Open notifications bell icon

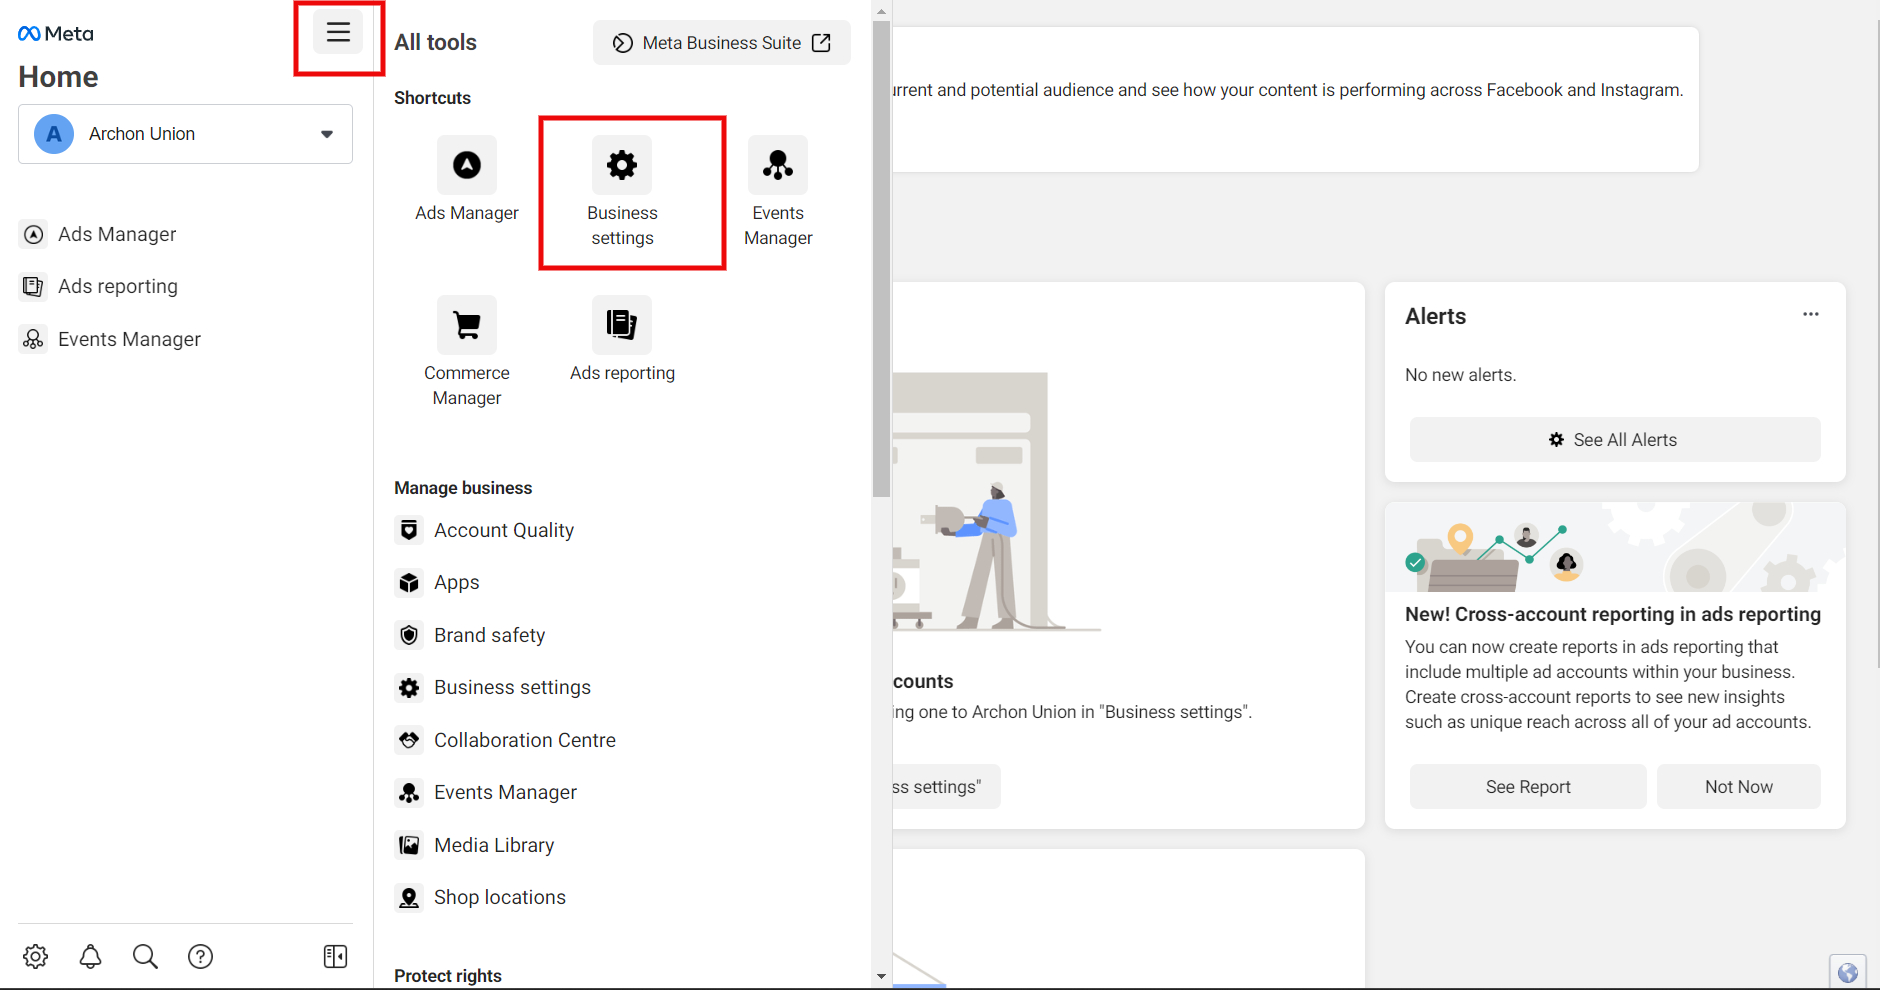tap(90, 957)
